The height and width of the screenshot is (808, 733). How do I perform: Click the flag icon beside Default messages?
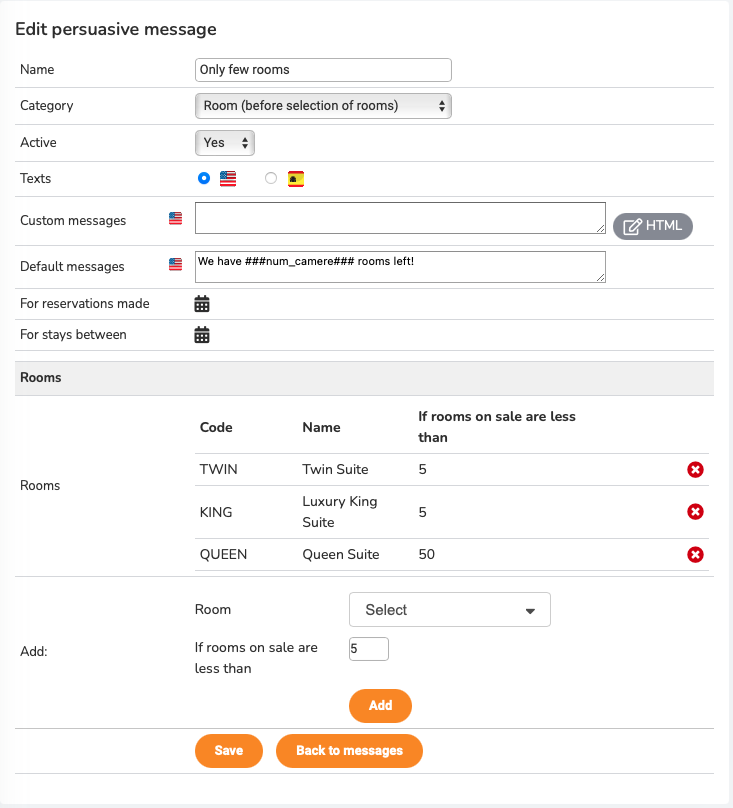175,264
